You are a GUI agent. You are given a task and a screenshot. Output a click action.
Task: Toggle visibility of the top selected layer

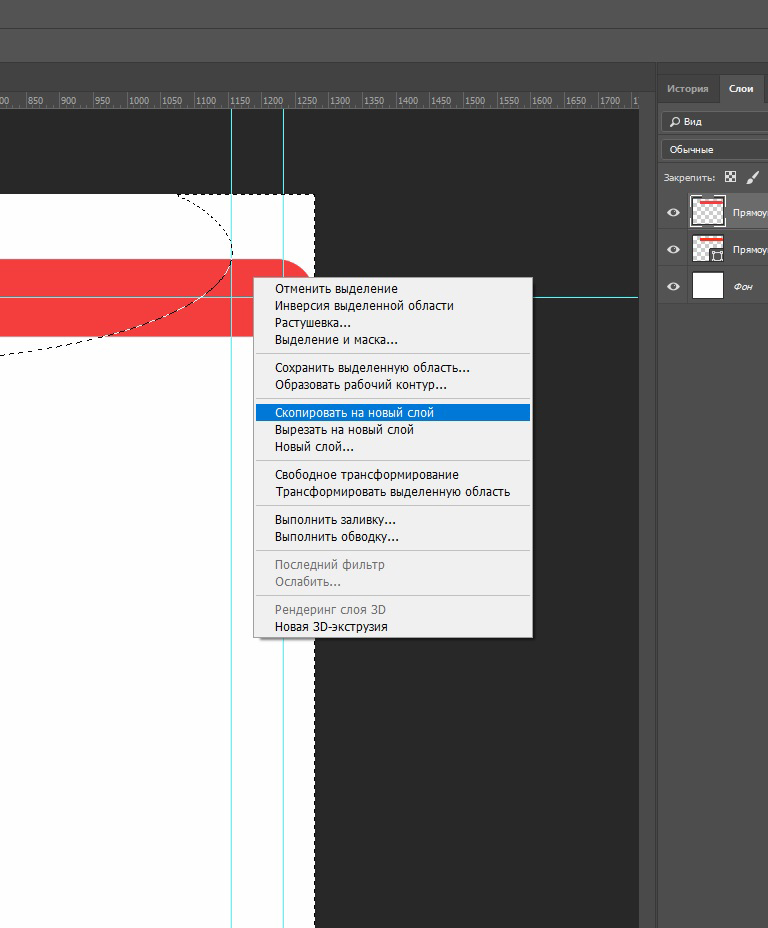click(x=673, y=212)
